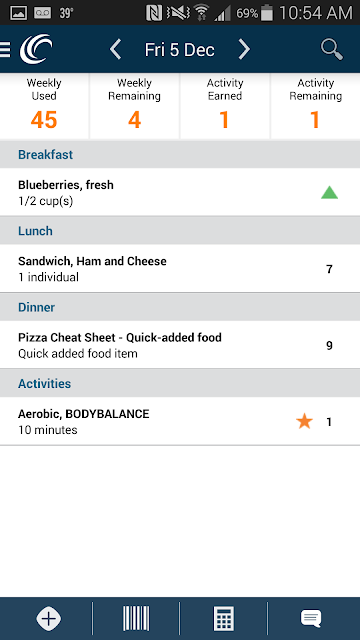Select the Breakfast section header
This screenshot has height=640, width=360.
click(180, 154)
